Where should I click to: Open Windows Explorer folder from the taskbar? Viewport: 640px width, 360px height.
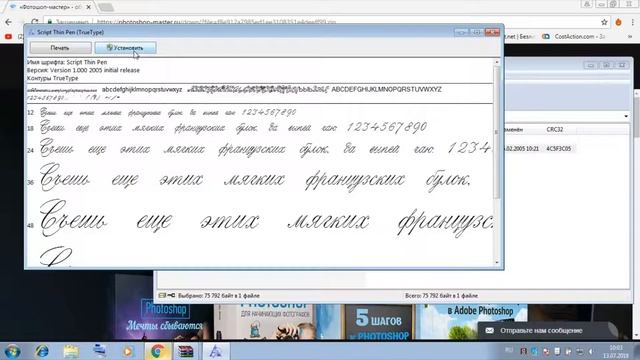(71, 351)
